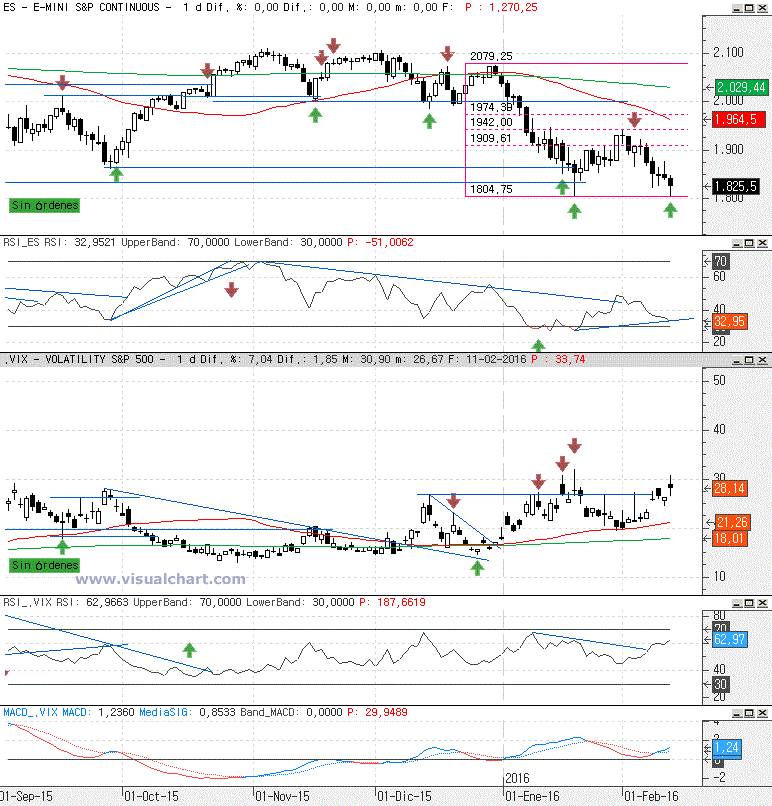Click the 01-Dic-15 date on time axis

(x=404, y=797)
